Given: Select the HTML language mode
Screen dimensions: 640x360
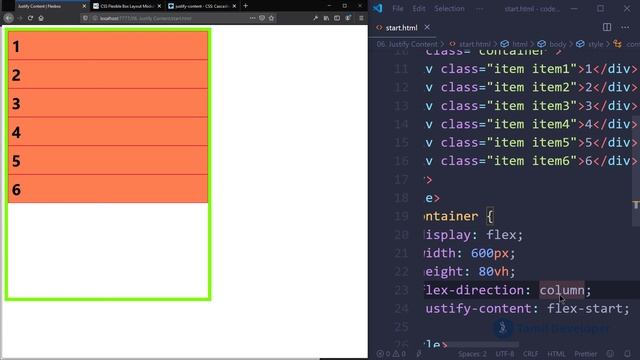Looking at the screenshot, I should pos(556,354).
